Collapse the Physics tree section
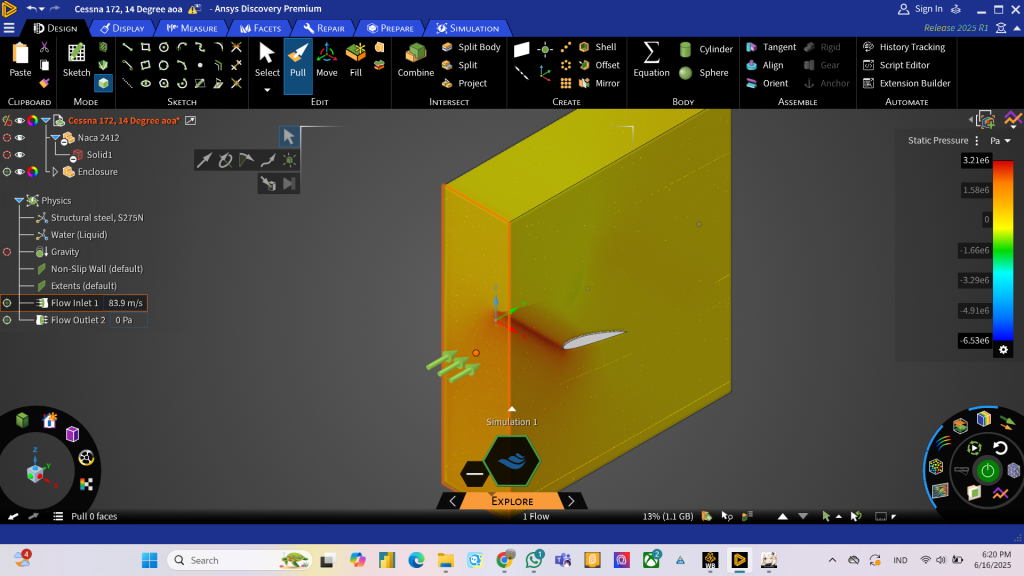Image resolution: width=1024 pixels, height=576 pixels. 19,200
